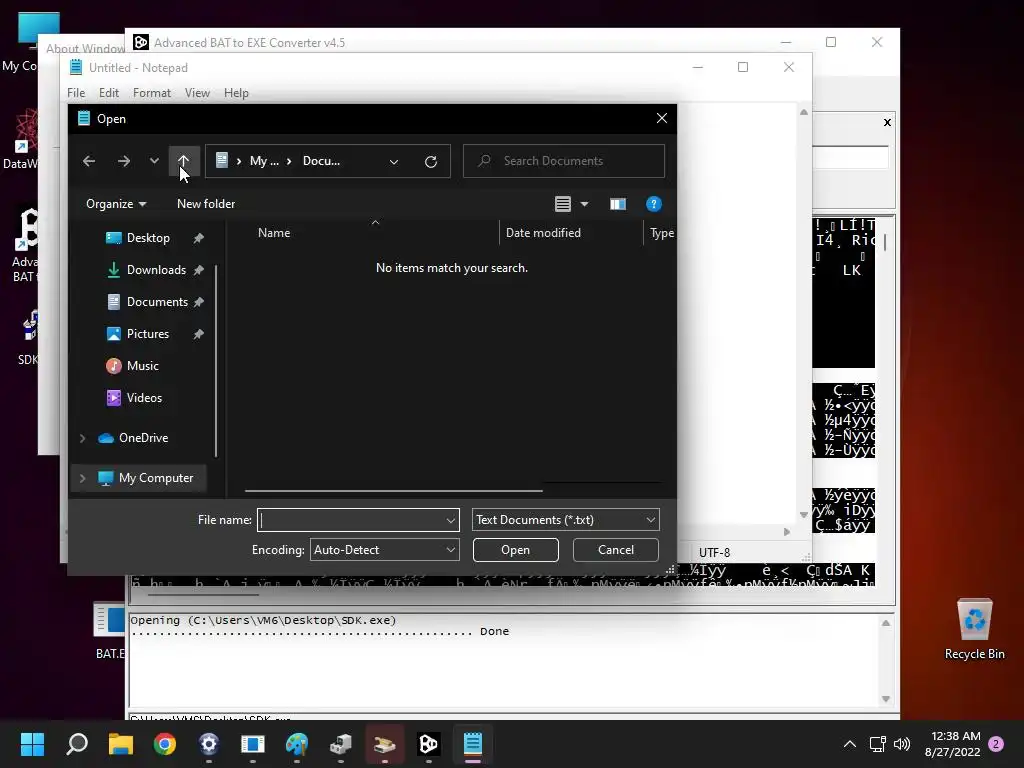Open network status tray icon
This screenshot has height=768, width=1024.
click(x=877, y=744)
